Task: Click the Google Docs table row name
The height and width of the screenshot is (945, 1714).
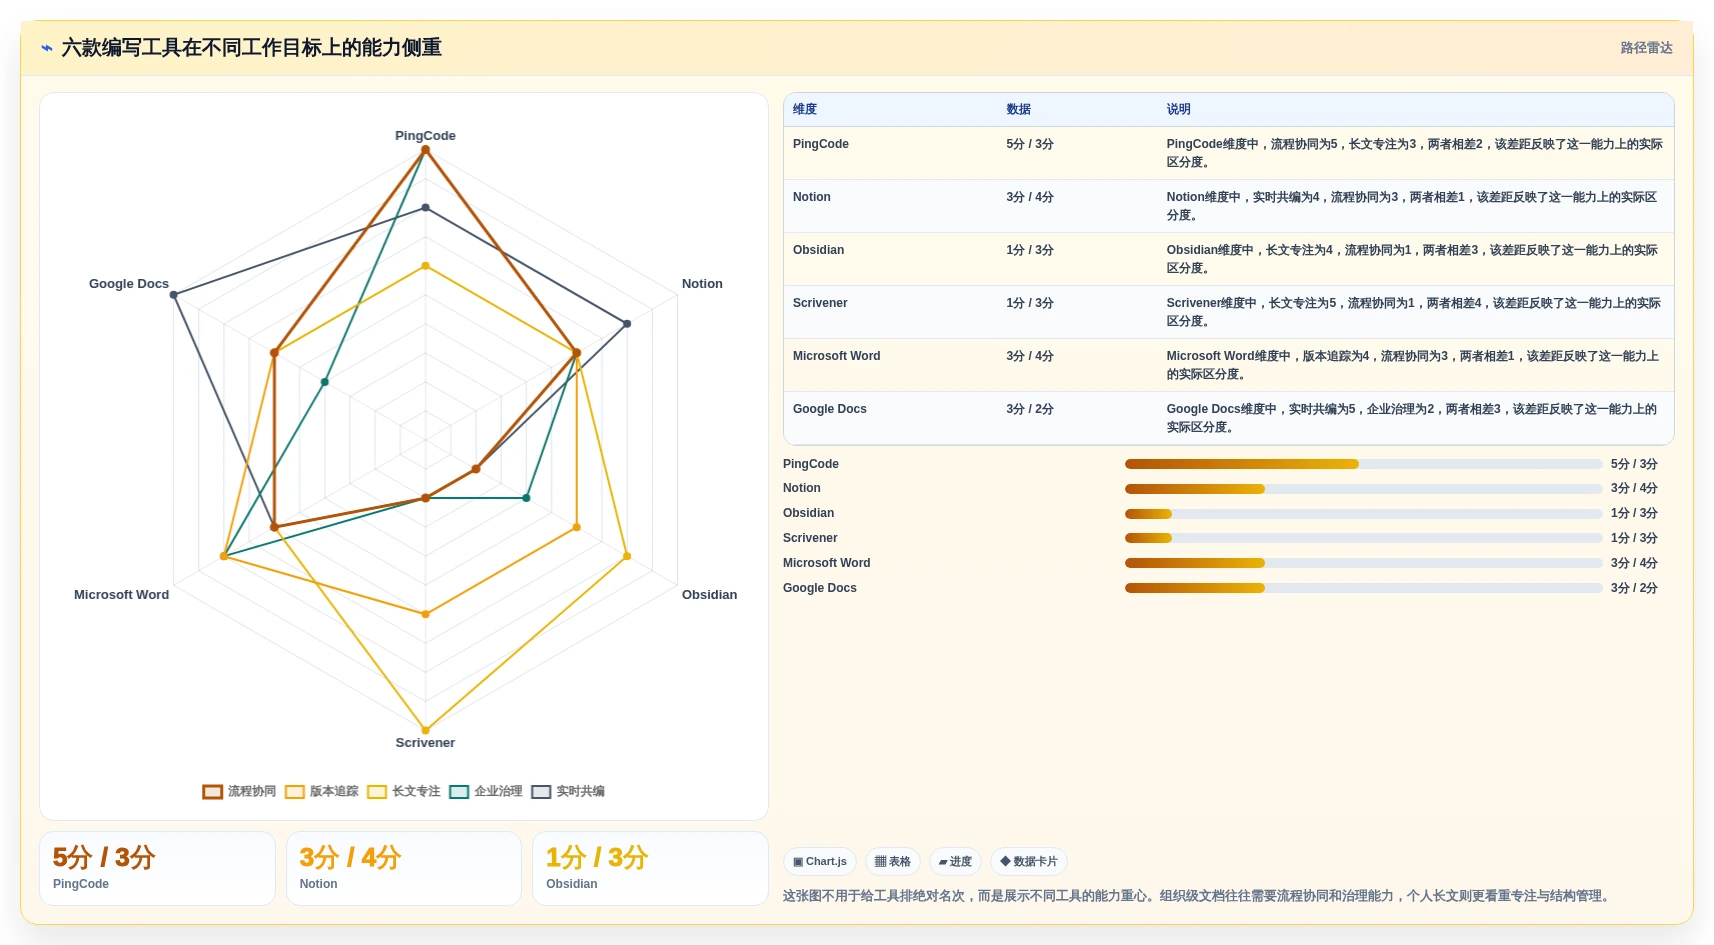Action: pyautogui.click(x=830, y=409)
